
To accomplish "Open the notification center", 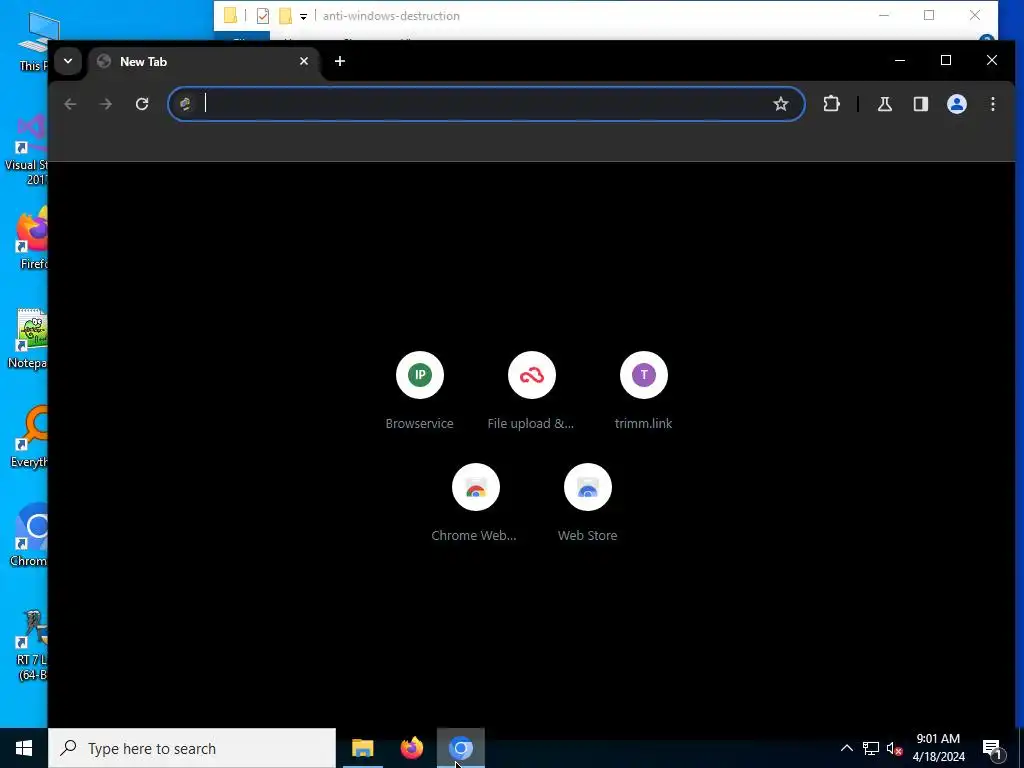I will pyautogui.click(x=992, y=748).
